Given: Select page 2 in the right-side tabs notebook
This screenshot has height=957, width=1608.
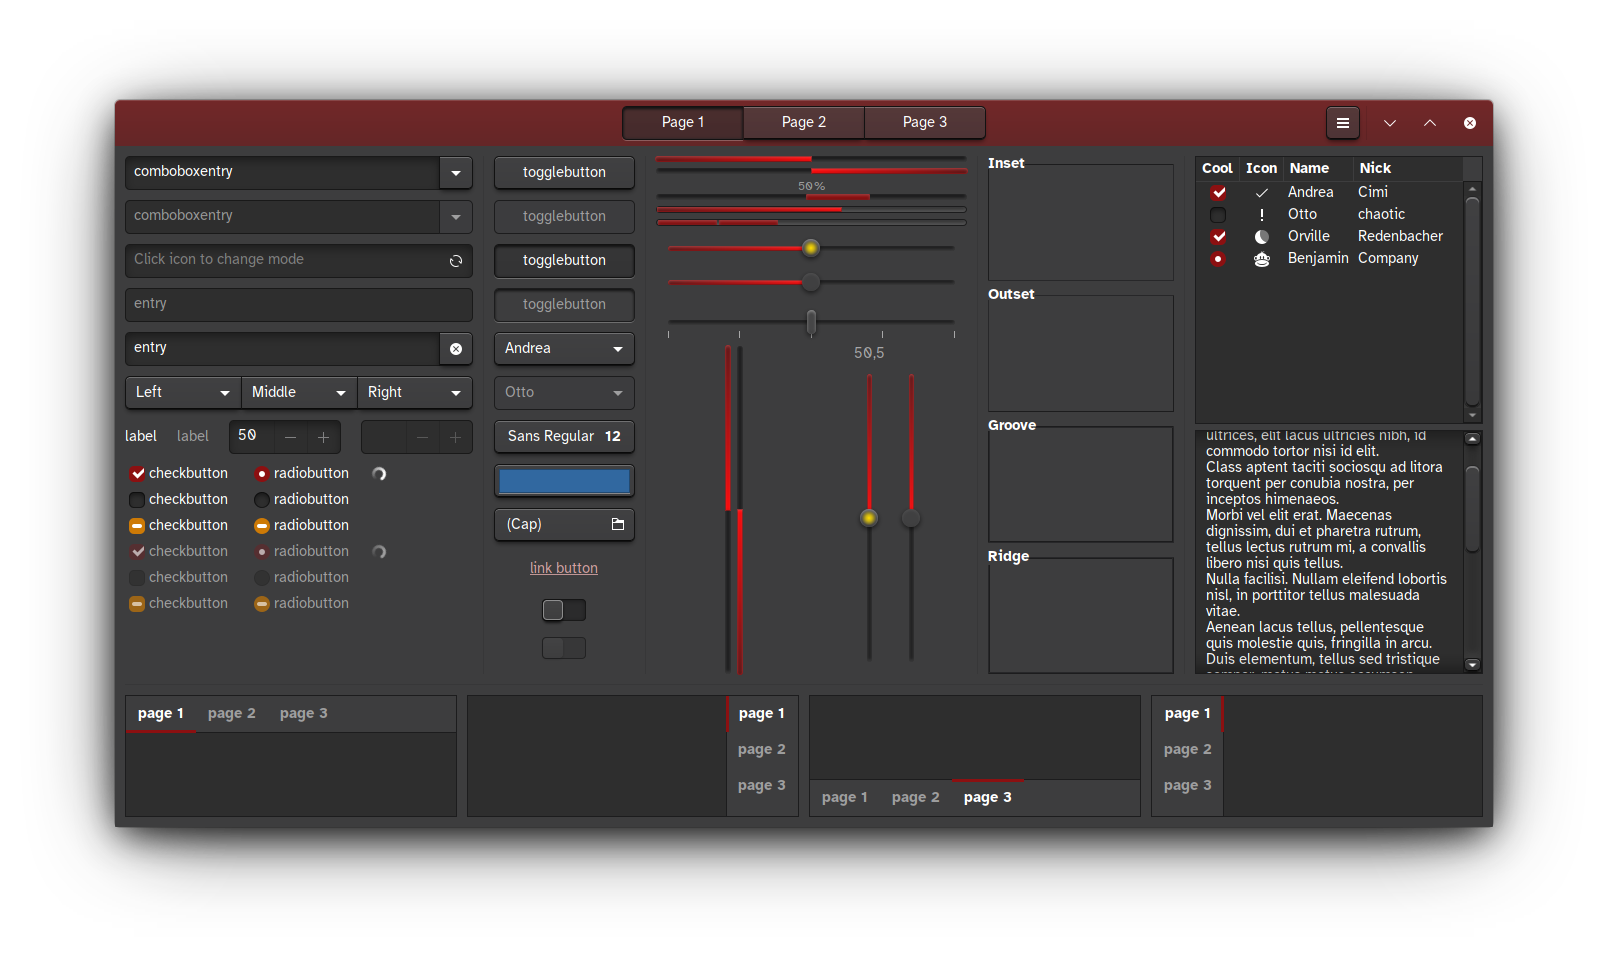Looking at the screenshot, I should point(762,750).
